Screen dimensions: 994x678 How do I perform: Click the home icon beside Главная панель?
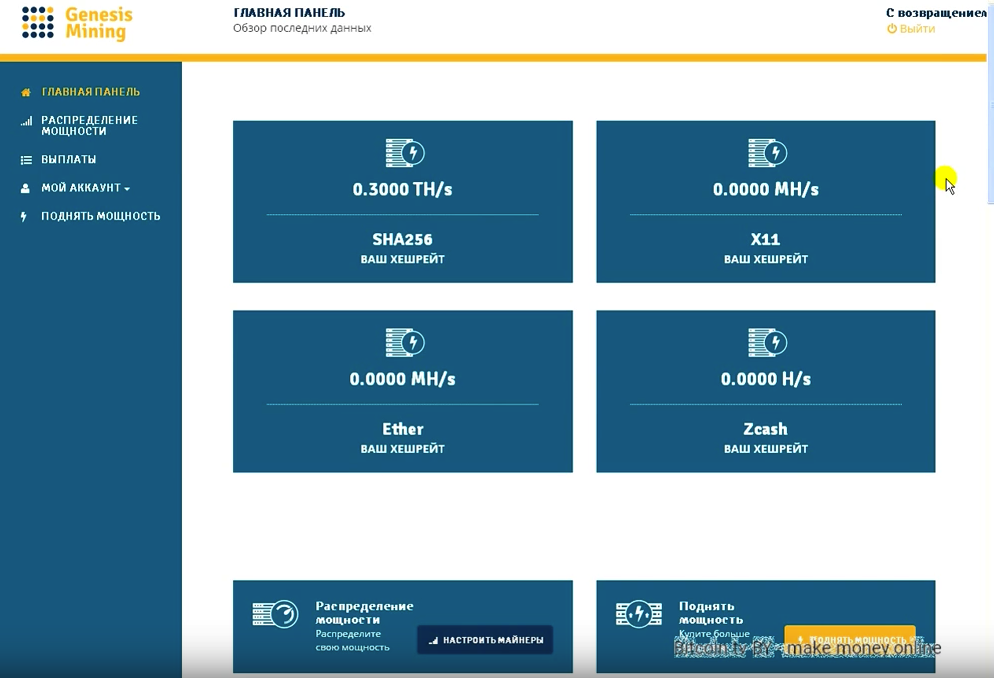pos(26,92)
